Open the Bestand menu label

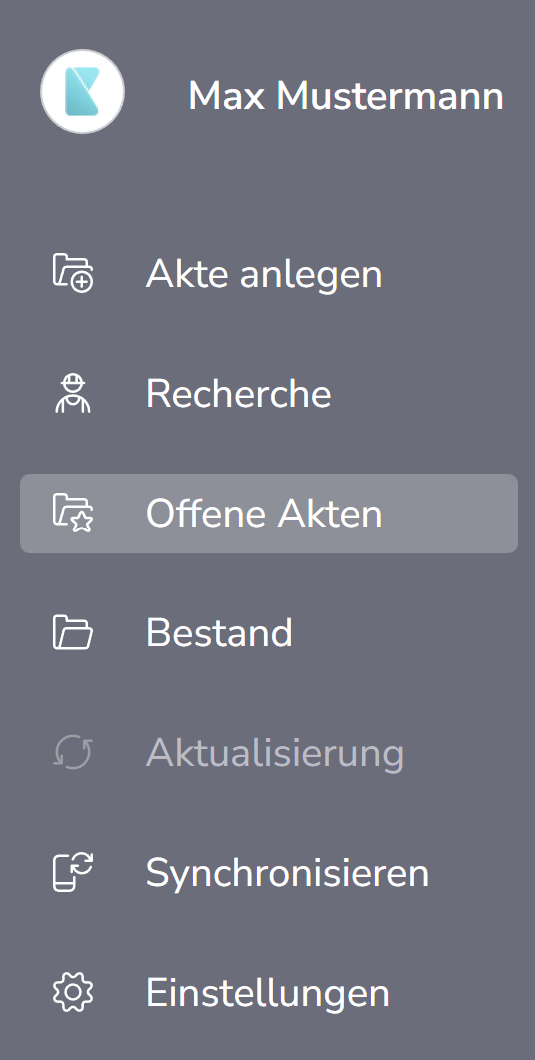pos(220,633)
